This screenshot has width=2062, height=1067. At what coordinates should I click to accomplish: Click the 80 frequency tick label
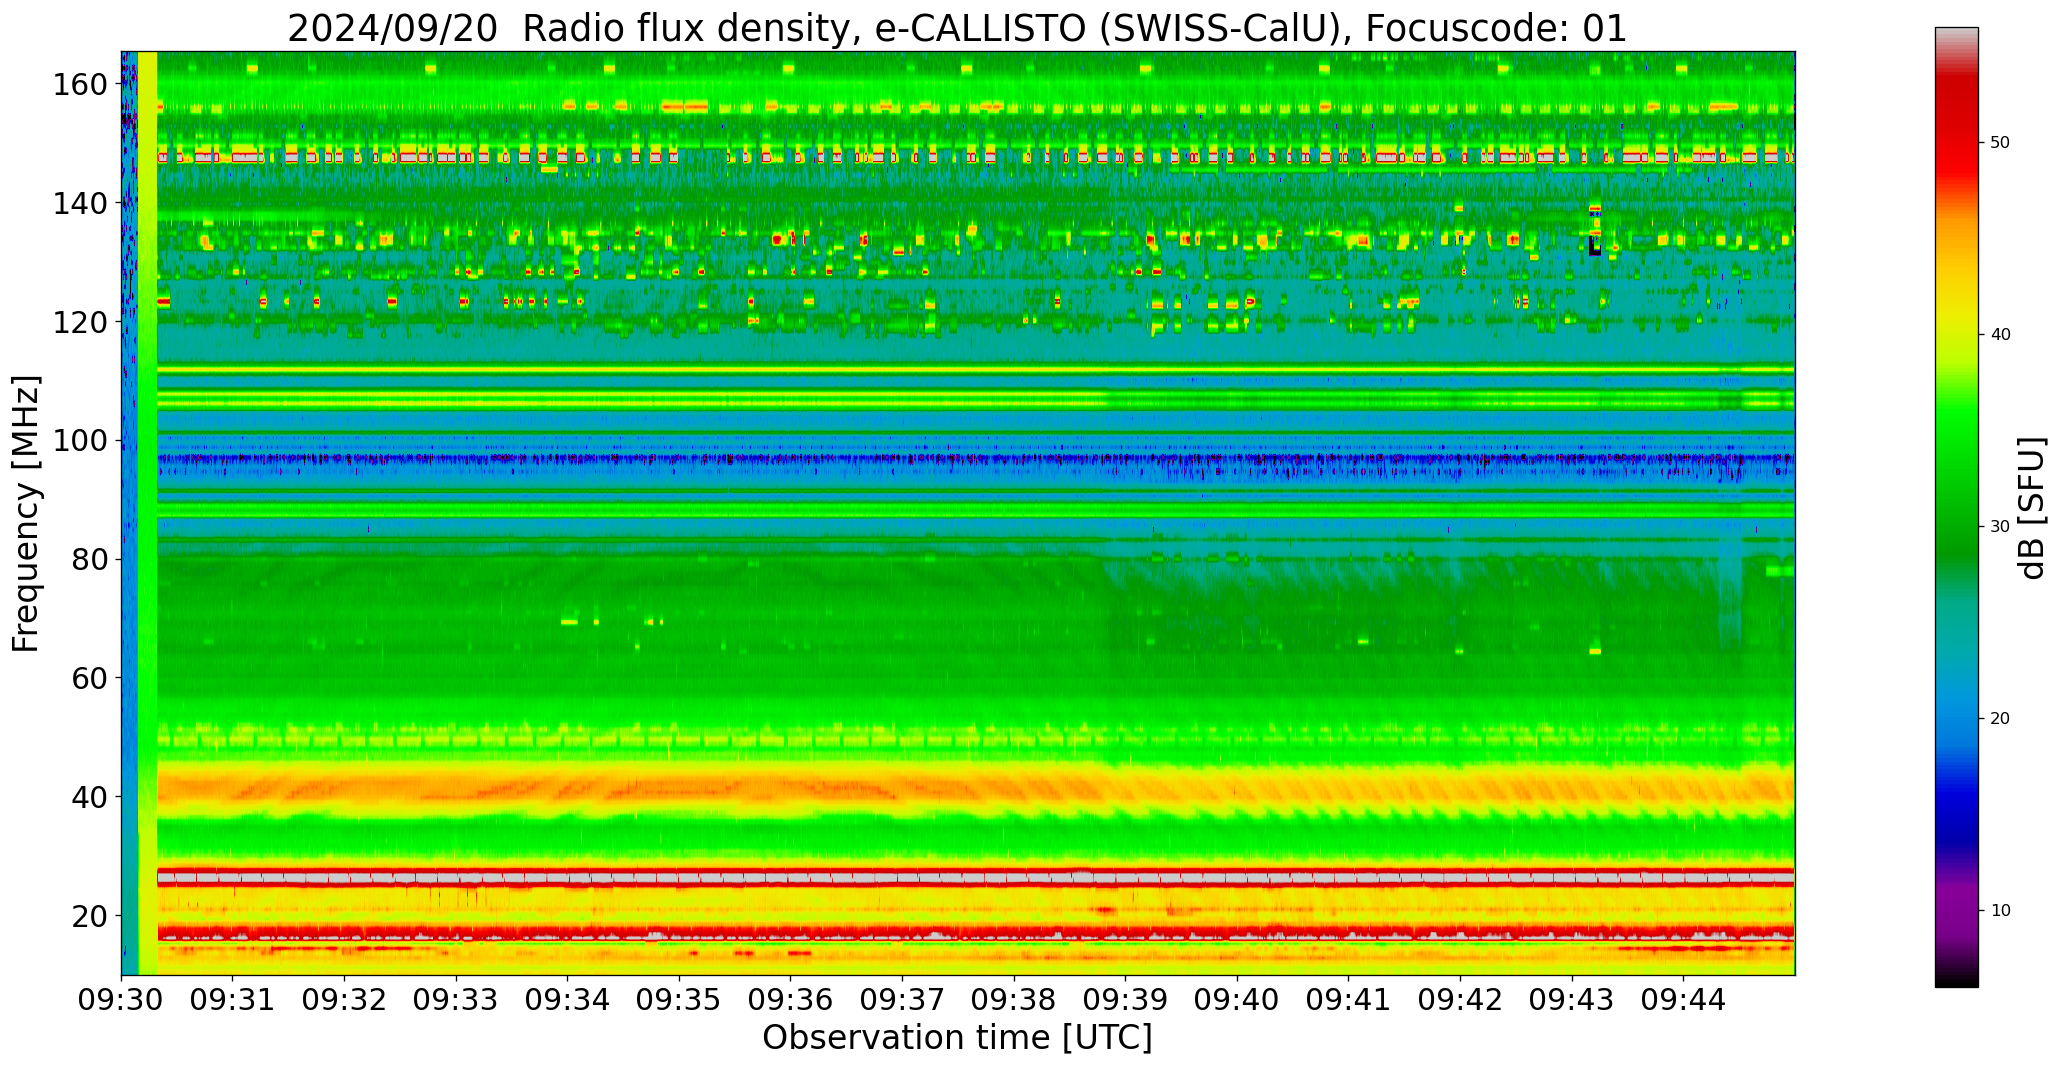click(x=89, y=560)
